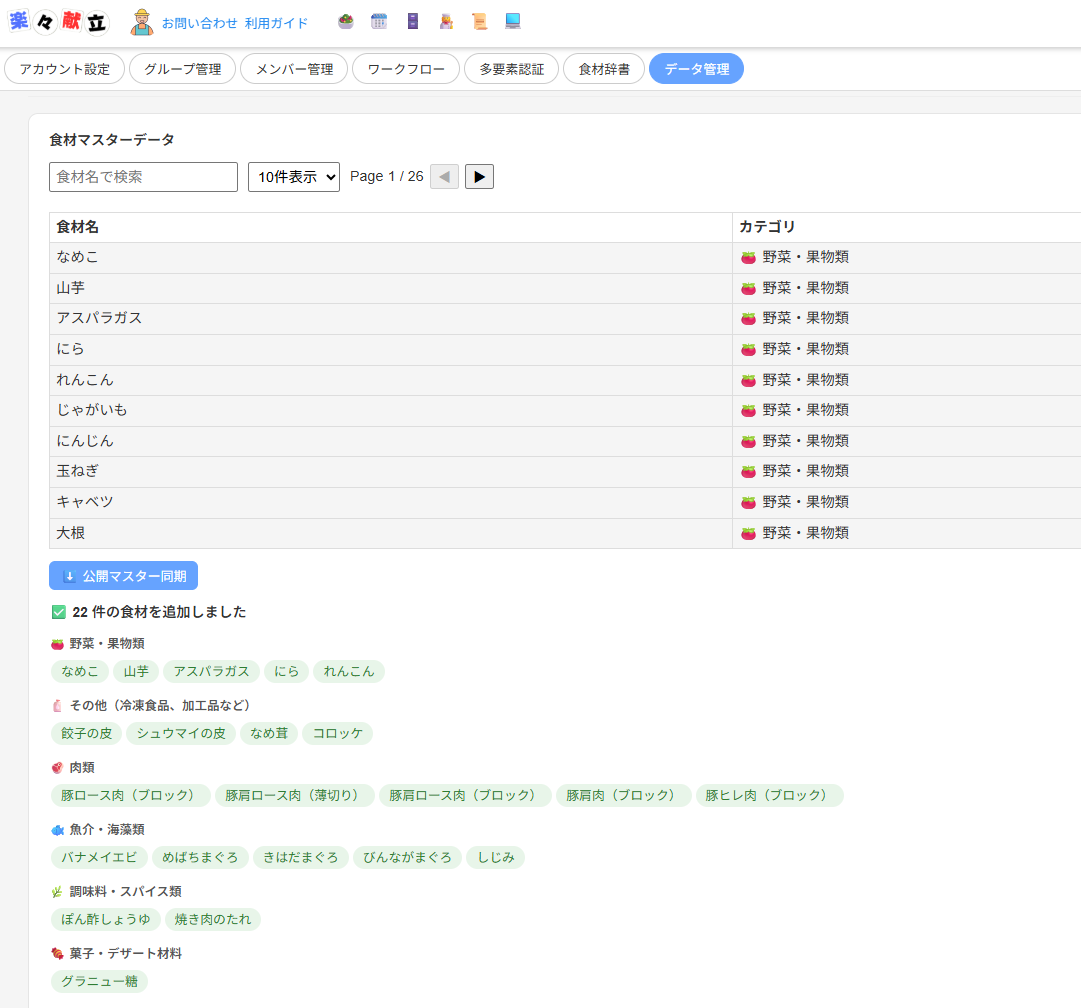Go to the next page arrow
This screenshot has height=1008, width=1081.
click(479, 177)
